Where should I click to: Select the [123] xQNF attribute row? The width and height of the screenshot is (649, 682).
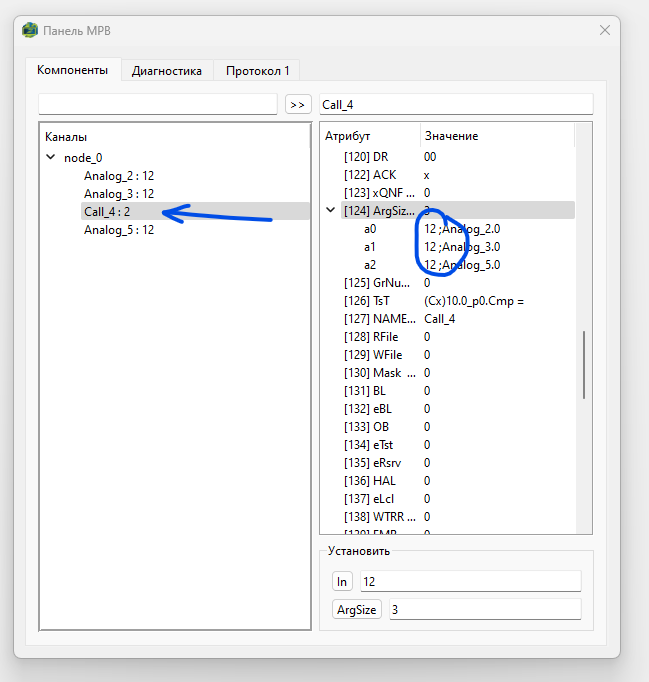pos(458,193)
